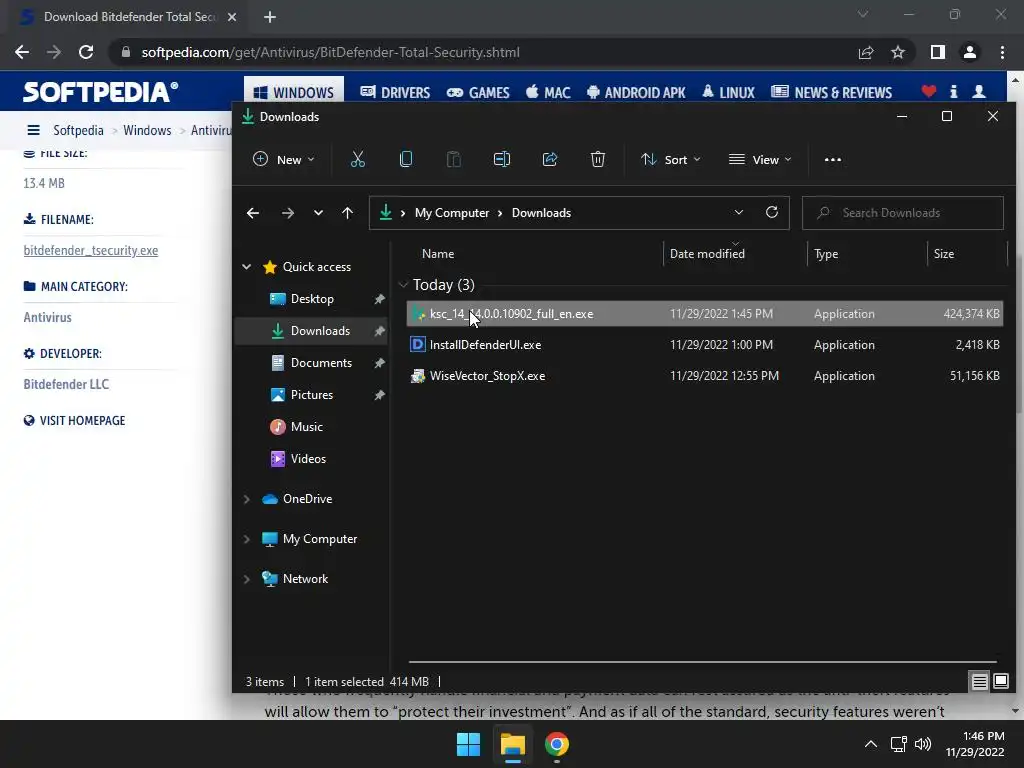Open NEWS & REVIEWS section
The image size is (1024, 768).
831,93
